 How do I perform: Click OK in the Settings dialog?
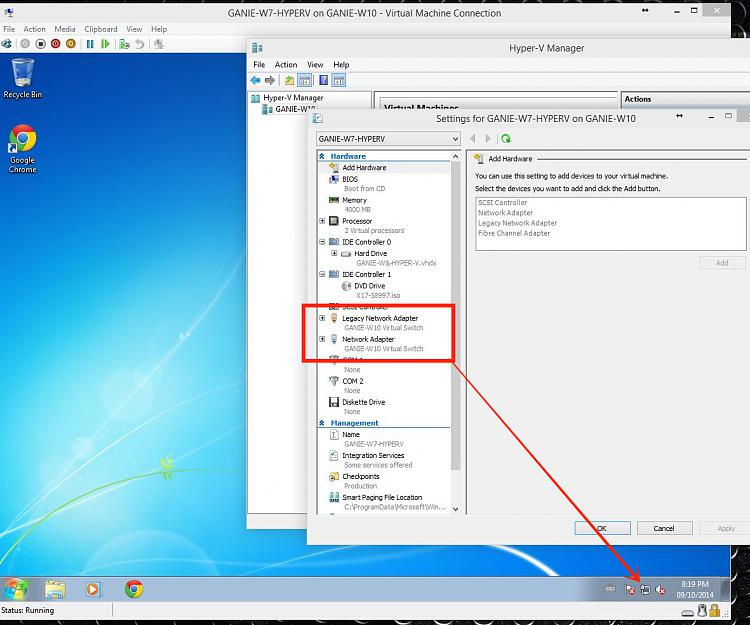point(602,528)
